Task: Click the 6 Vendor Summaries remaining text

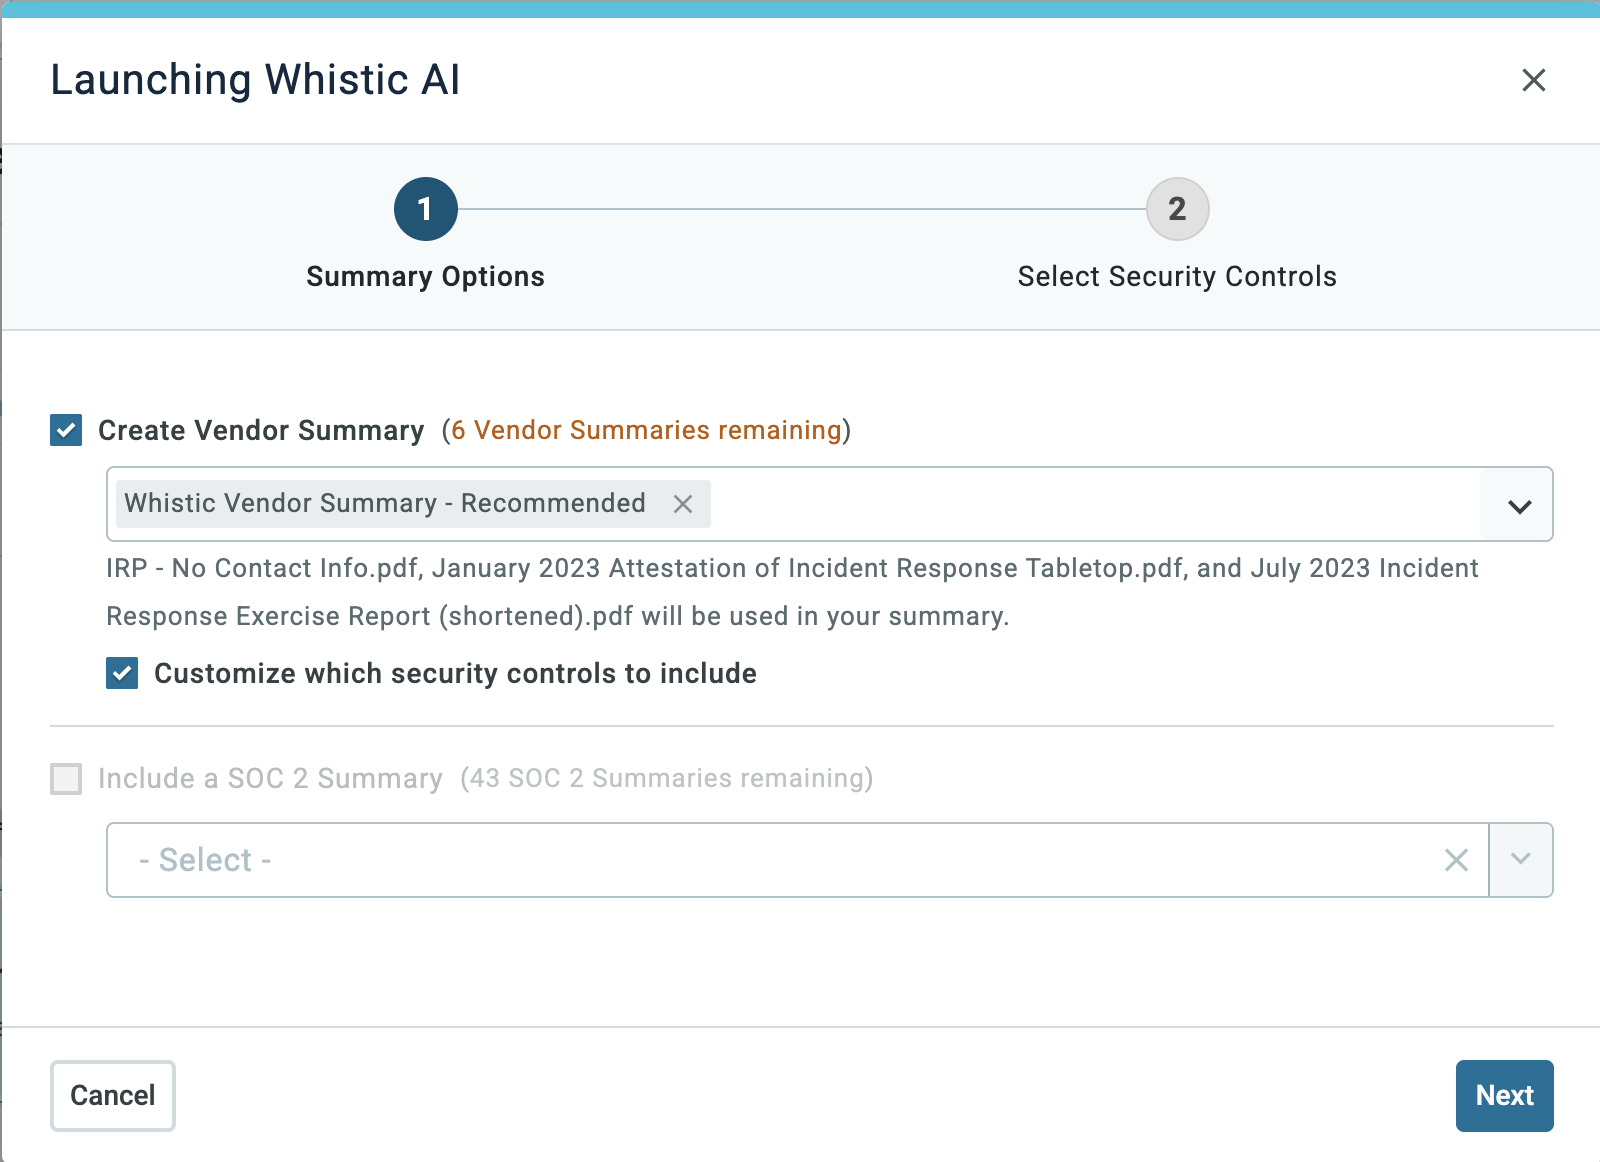Action: [646, 430]
